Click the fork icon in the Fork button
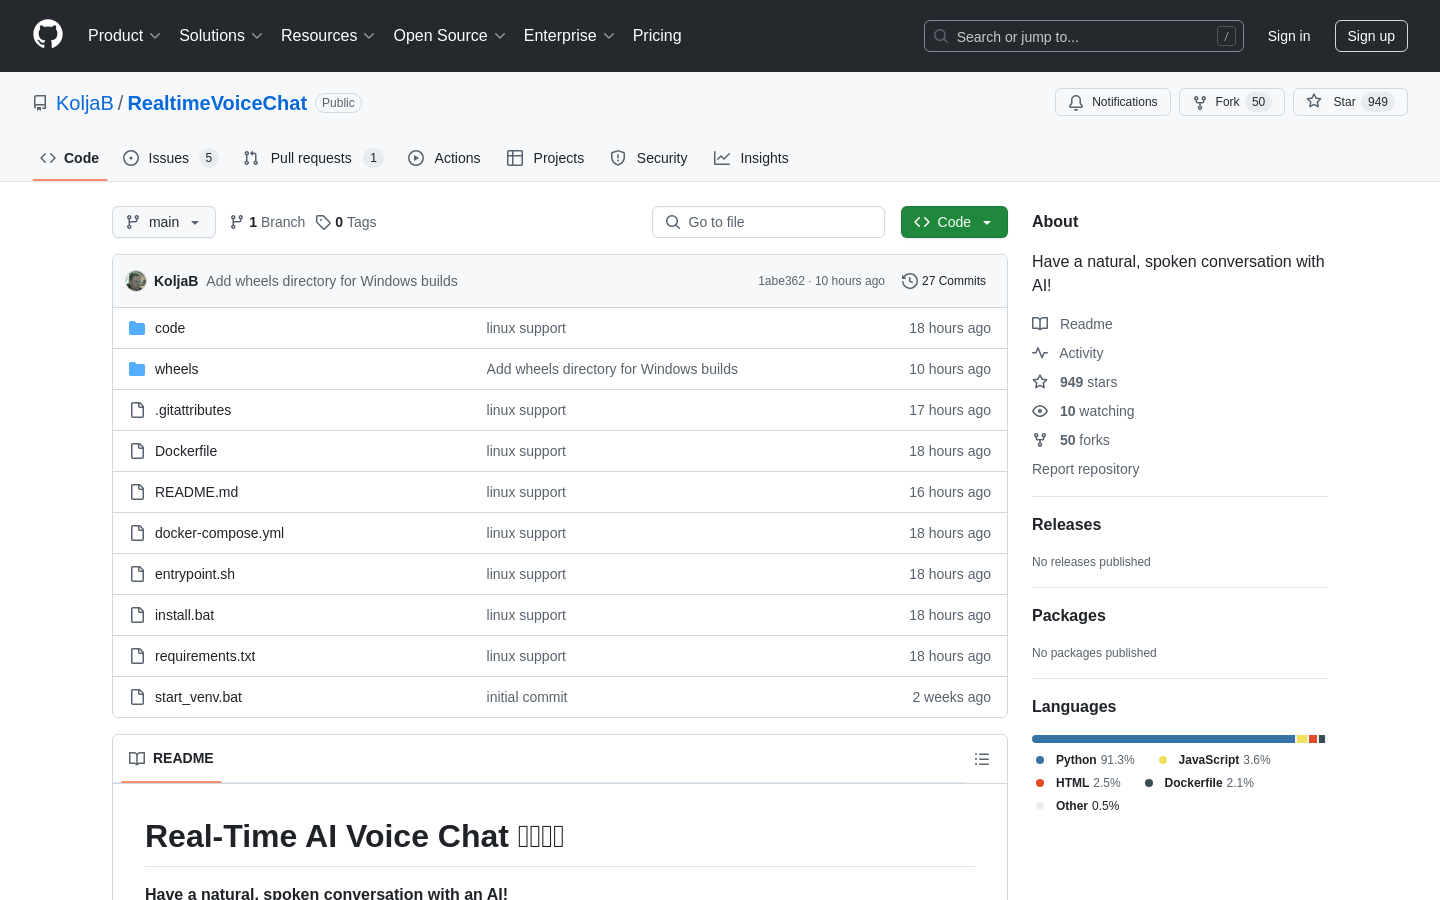The image size is (1440, 900). tap(1200, 102)
